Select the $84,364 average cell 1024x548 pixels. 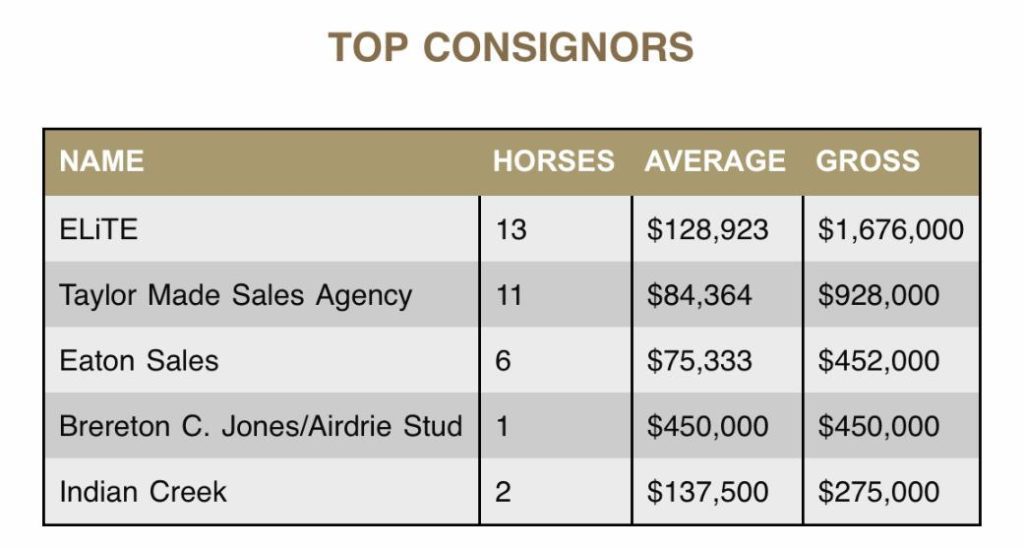(x=717, y=295)
